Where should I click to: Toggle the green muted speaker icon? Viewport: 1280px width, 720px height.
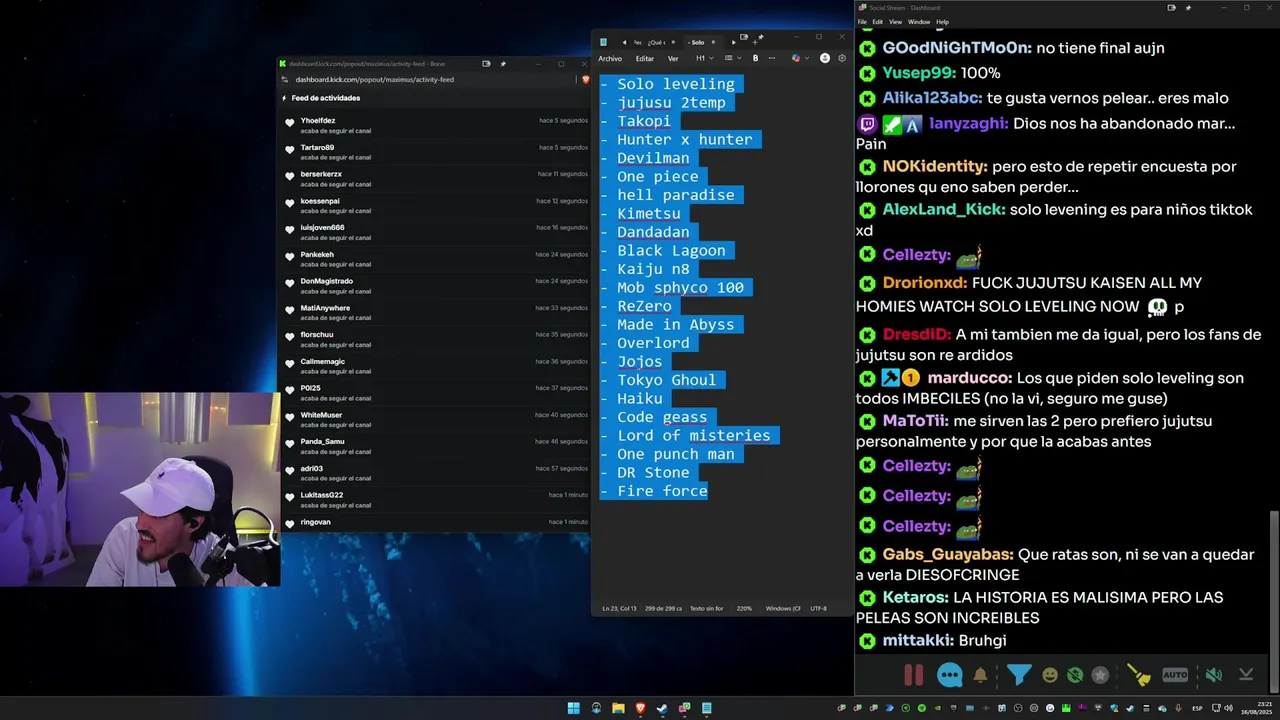pyautogui.click(x=1213, y=675)
